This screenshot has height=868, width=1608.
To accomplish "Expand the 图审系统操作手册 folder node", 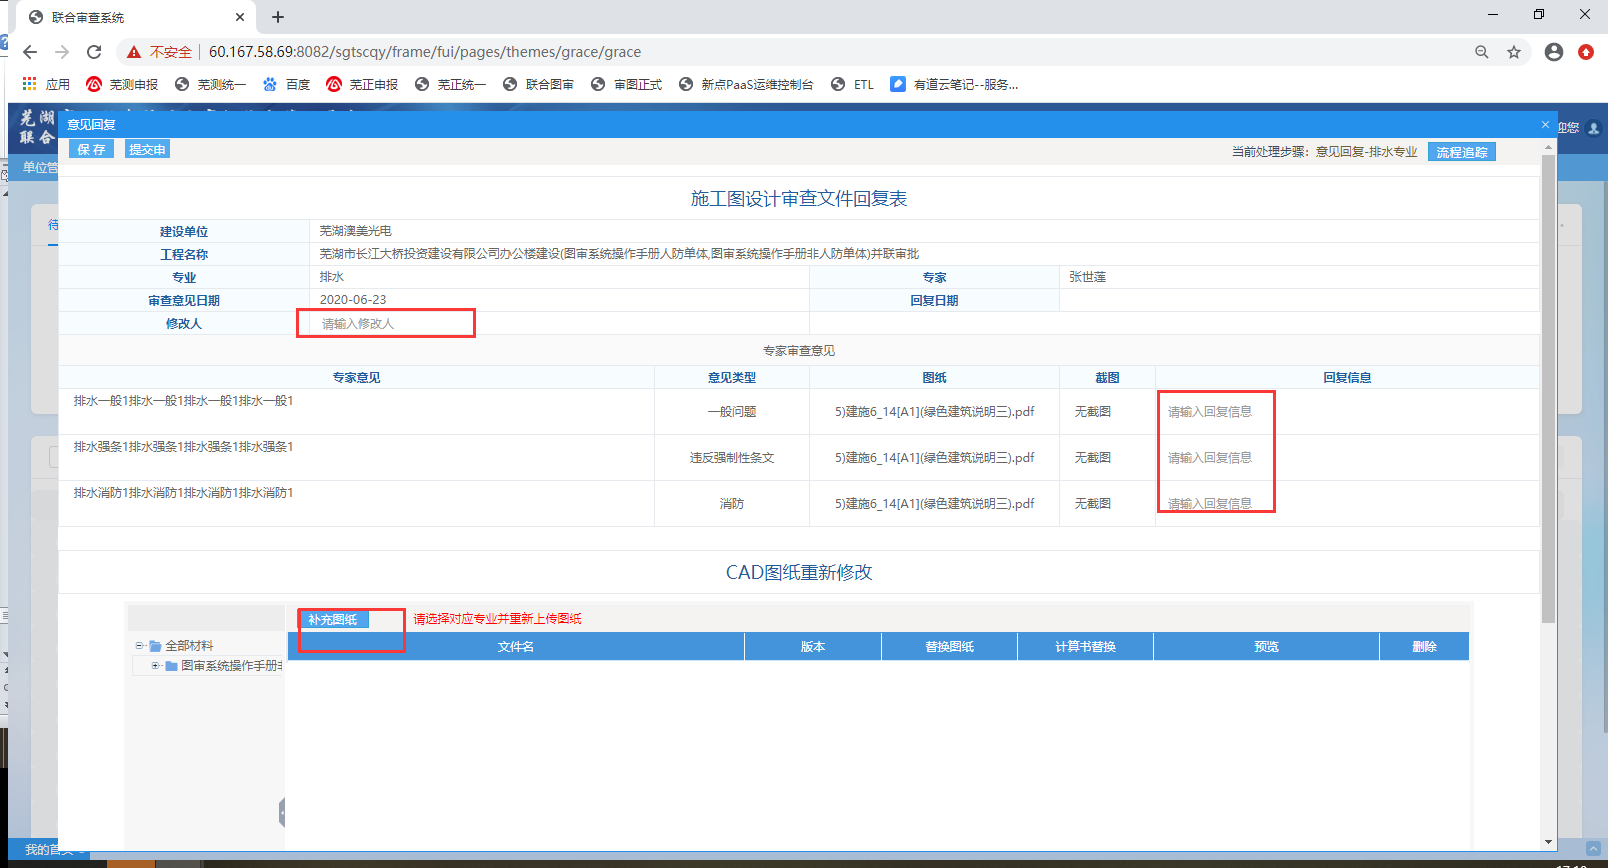I will [155, 666].
